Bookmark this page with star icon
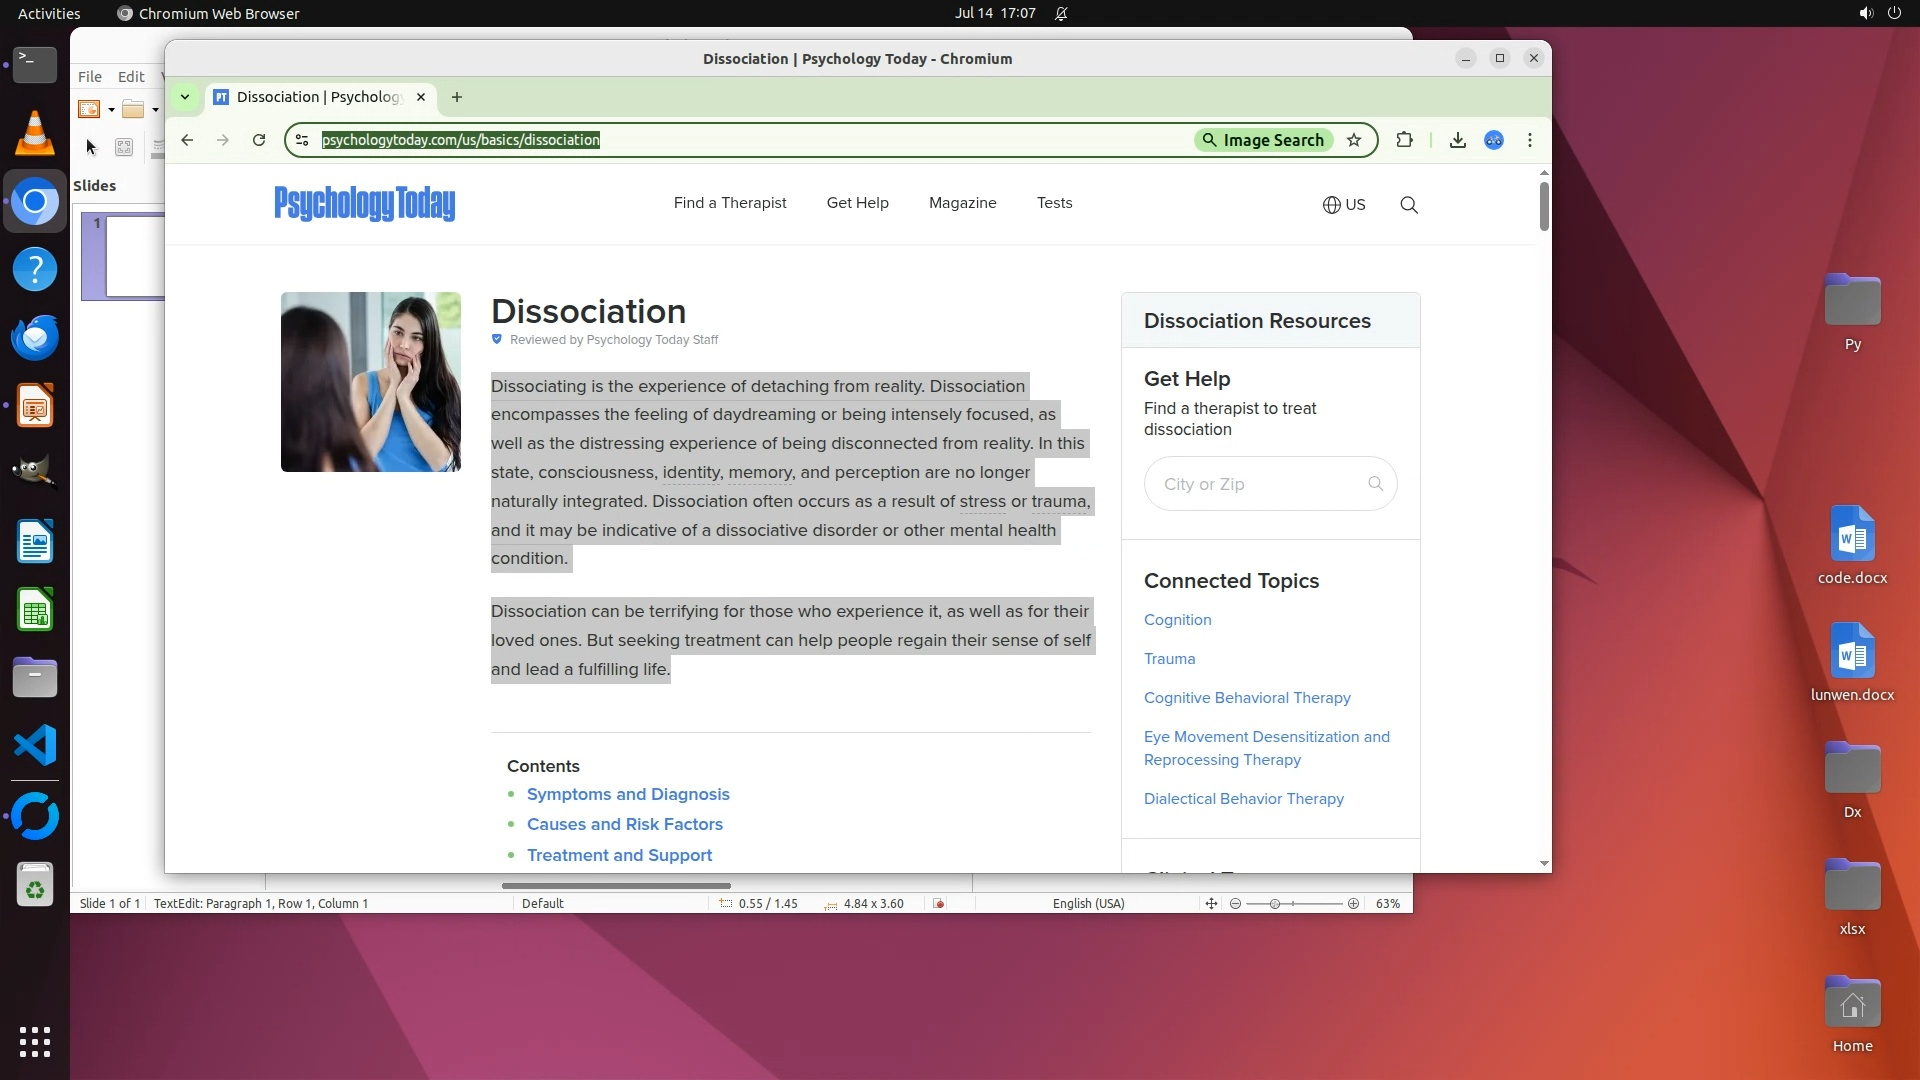This screenshot has width=1920, height=1080. point(1354,140)
